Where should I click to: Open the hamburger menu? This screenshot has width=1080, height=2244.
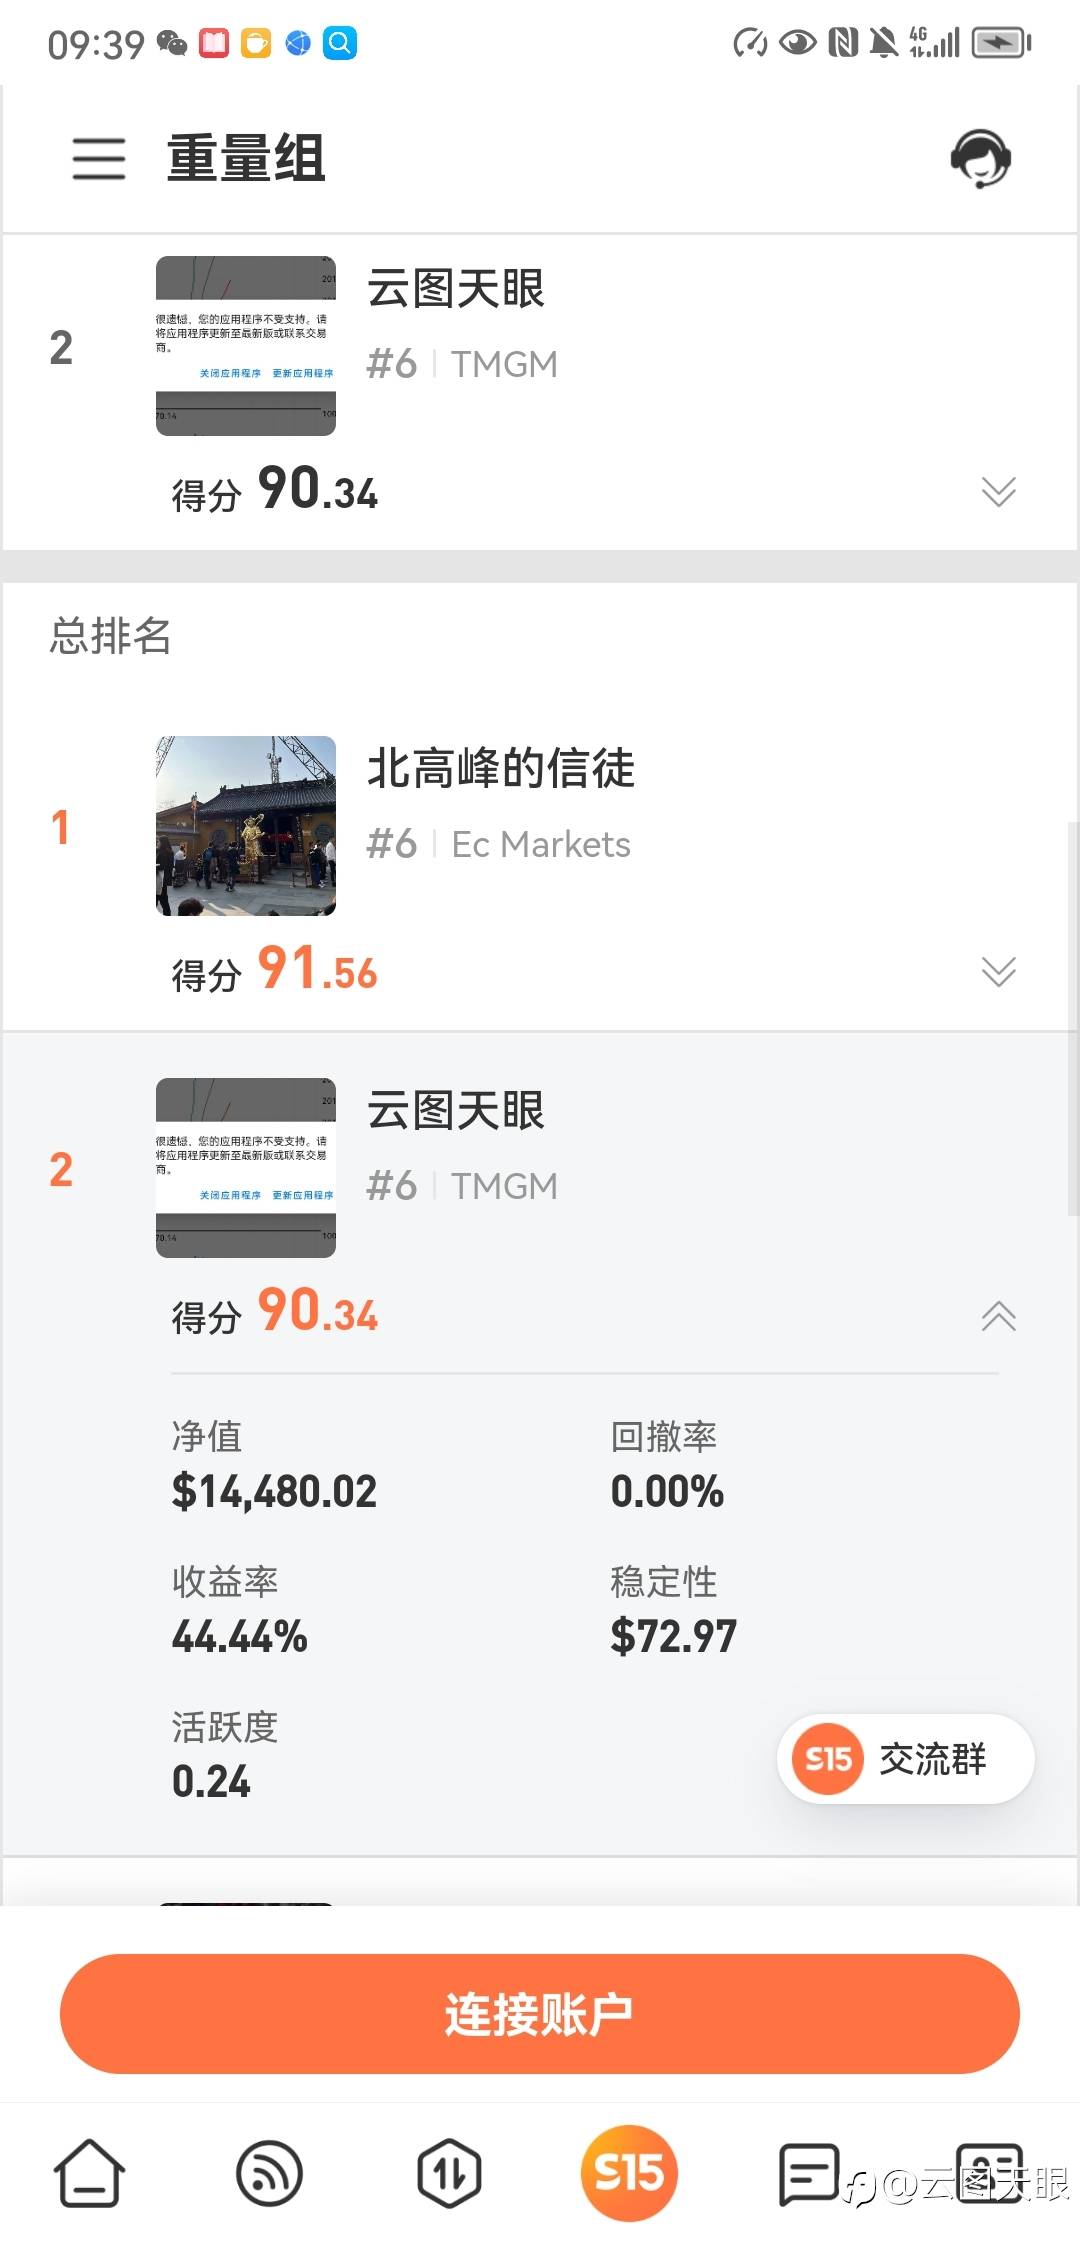coord(99,159)
